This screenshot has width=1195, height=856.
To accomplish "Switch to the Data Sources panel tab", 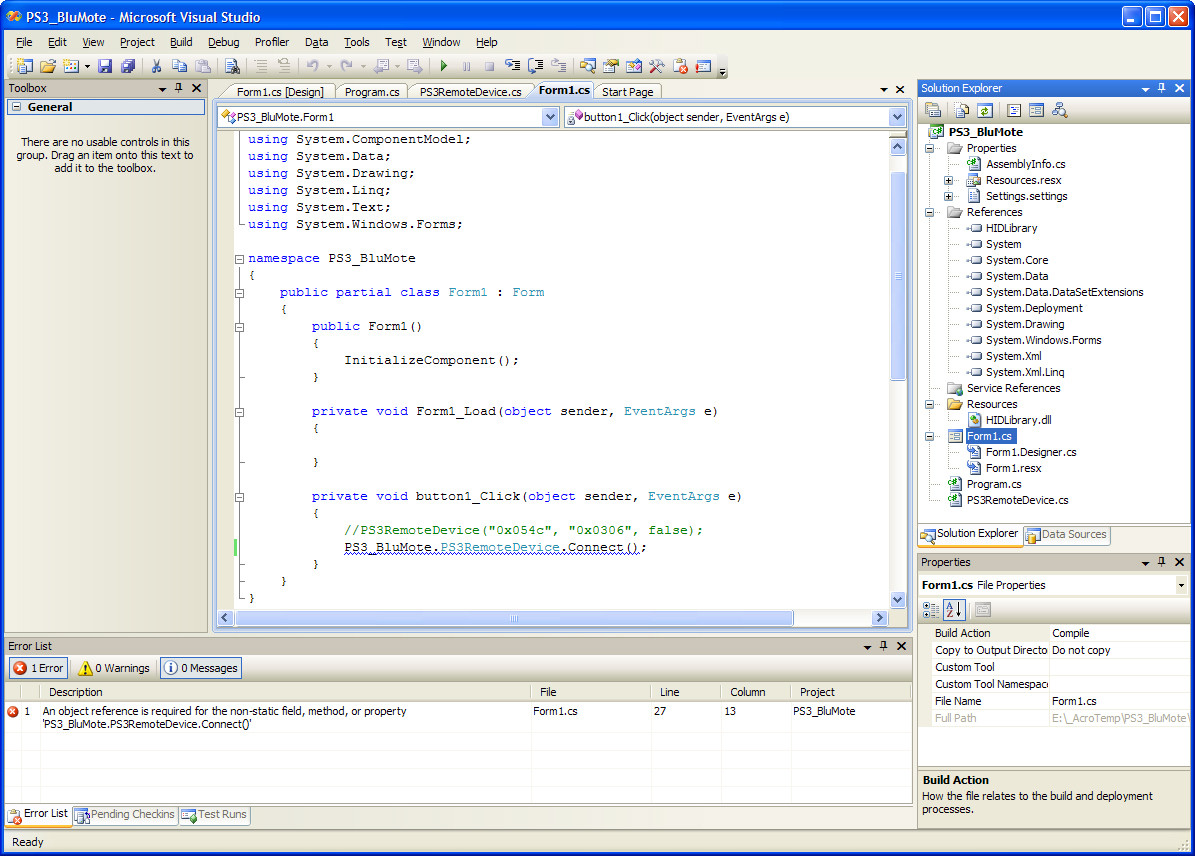I will 1067,535.
